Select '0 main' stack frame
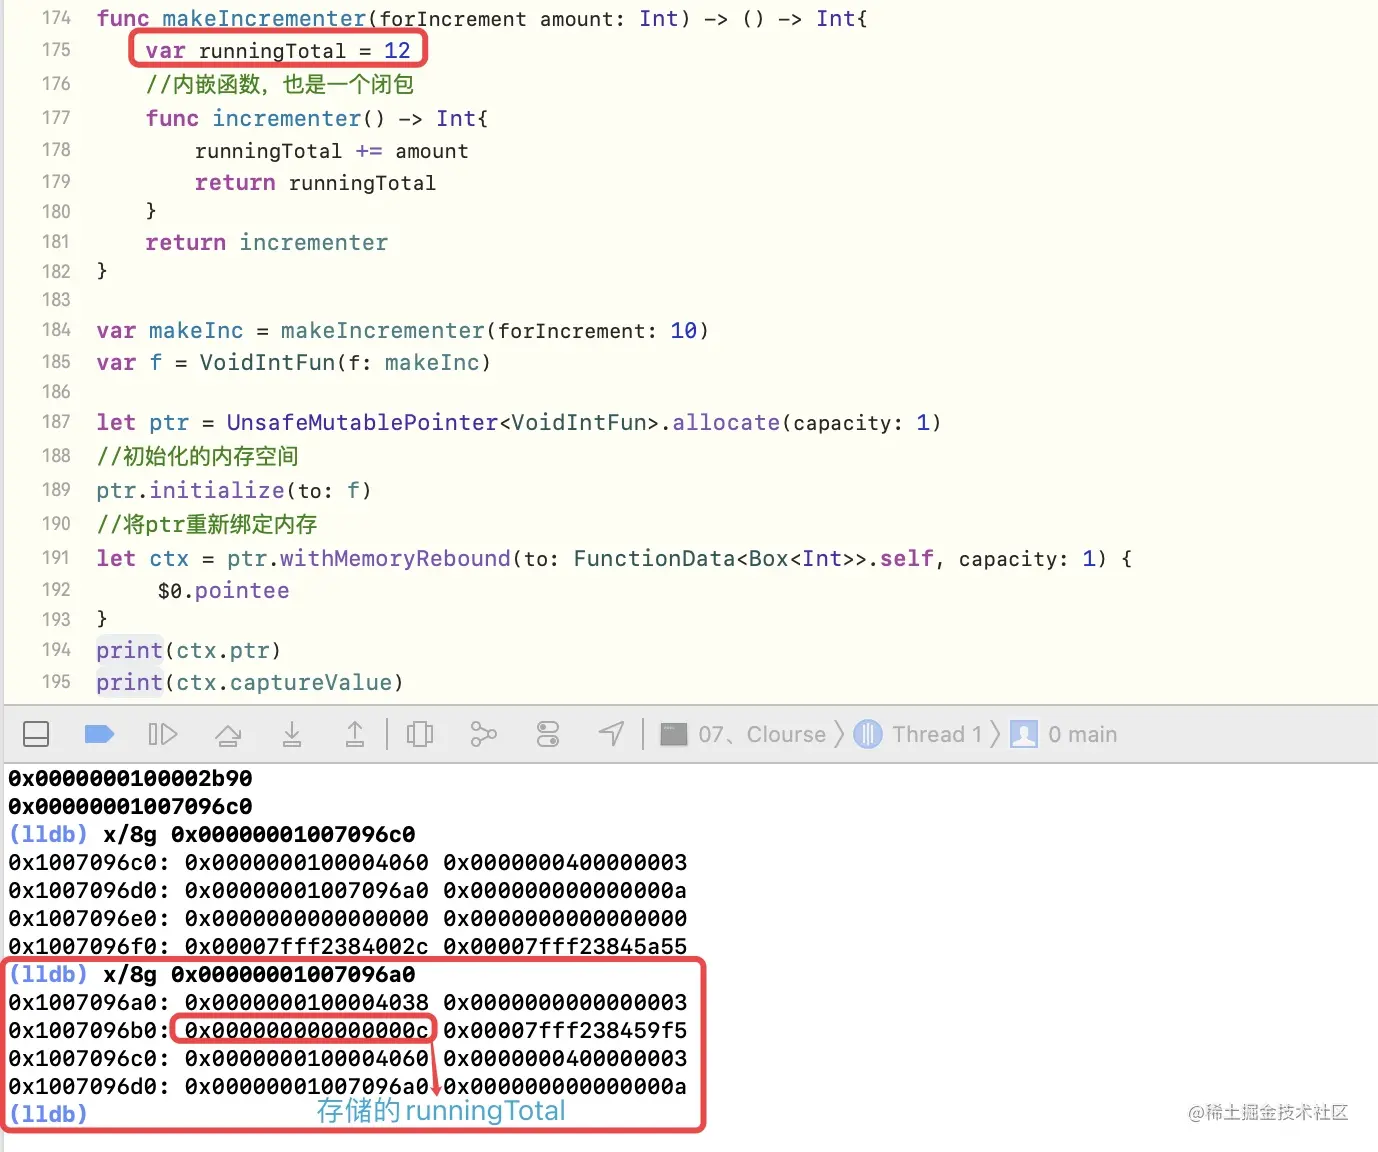This screenshot has height=1152, width=1378. pos(1064,735)
